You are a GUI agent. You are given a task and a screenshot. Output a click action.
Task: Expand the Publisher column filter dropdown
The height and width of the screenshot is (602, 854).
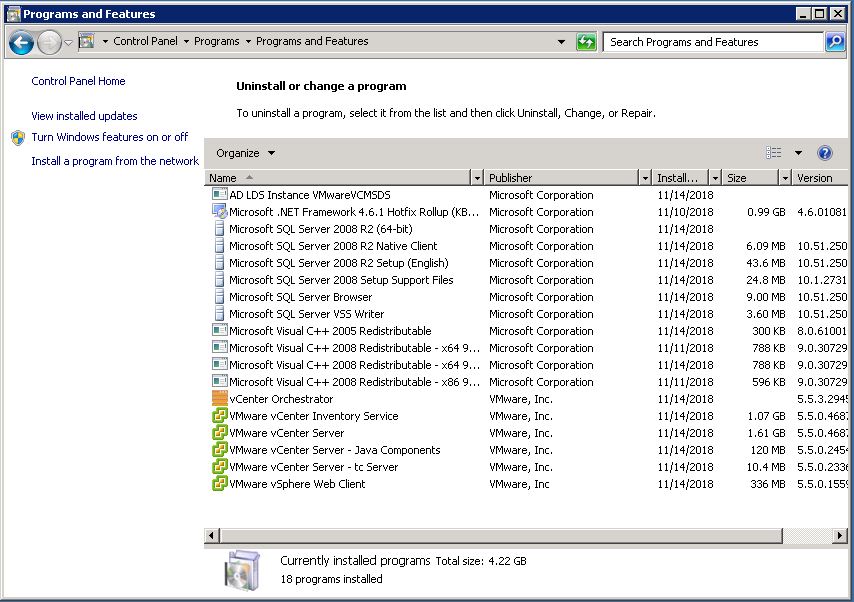[645, 178]
